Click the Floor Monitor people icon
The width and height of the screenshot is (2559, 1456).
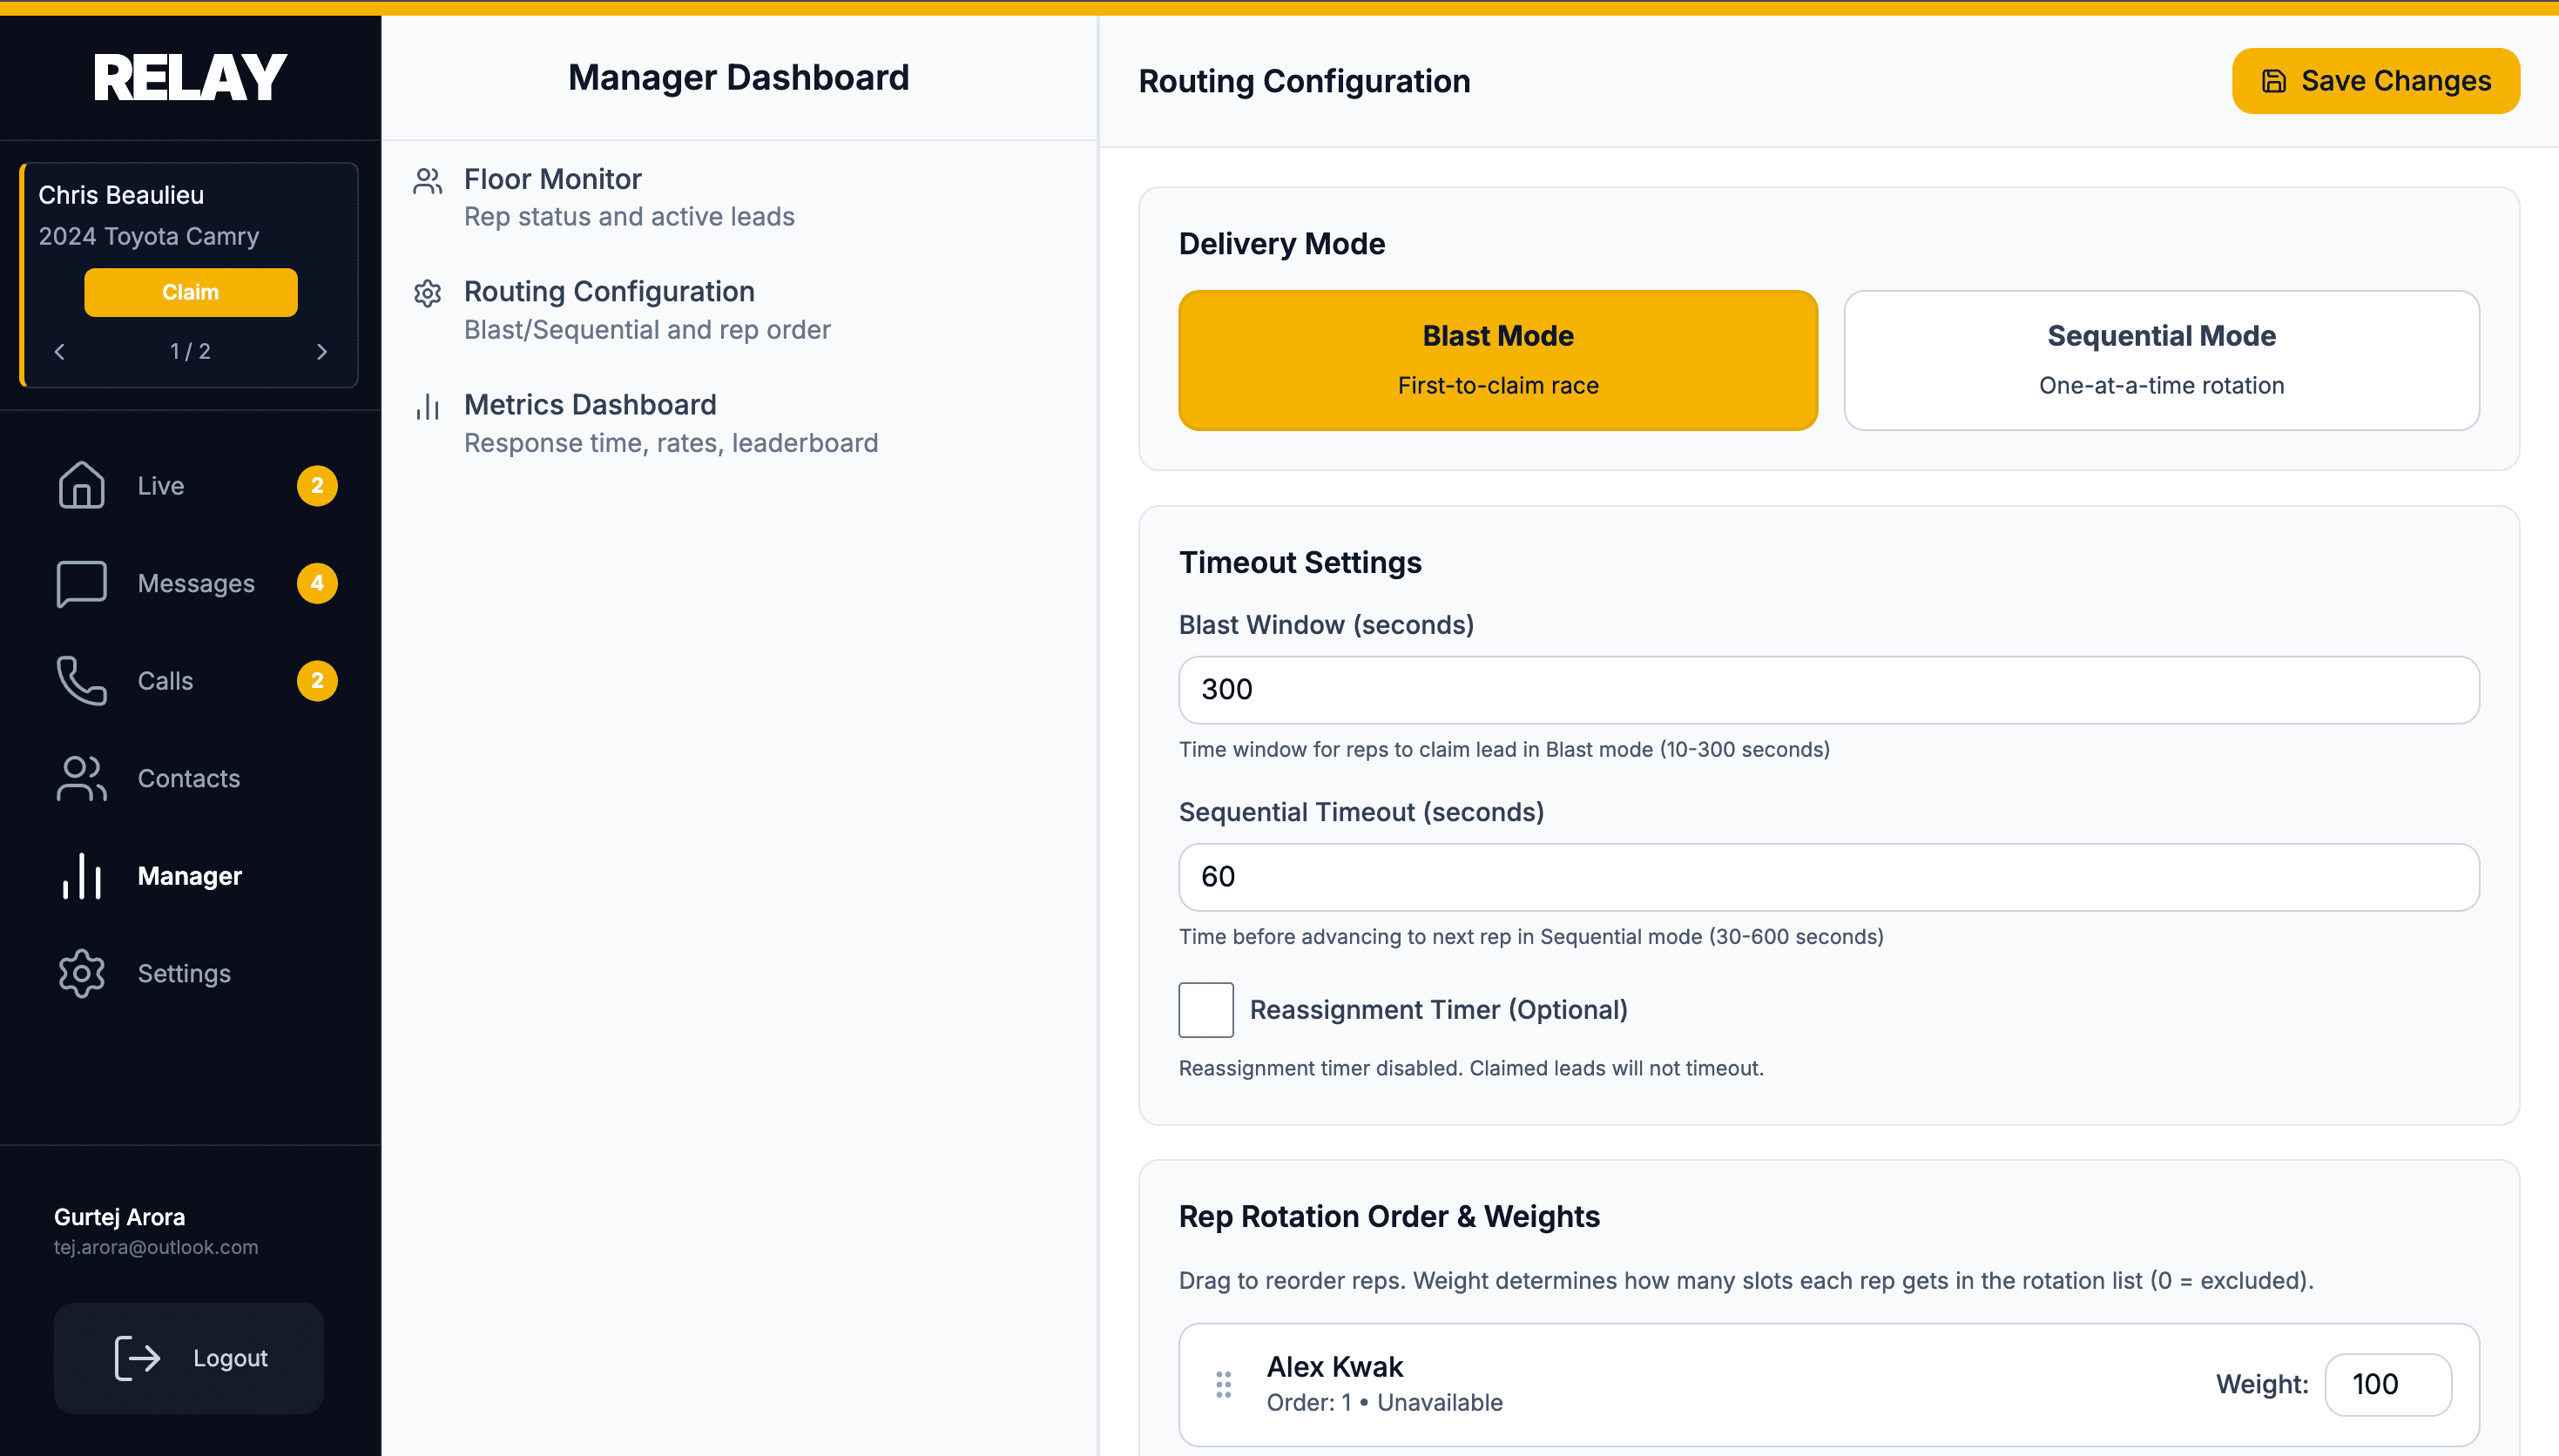428,182
